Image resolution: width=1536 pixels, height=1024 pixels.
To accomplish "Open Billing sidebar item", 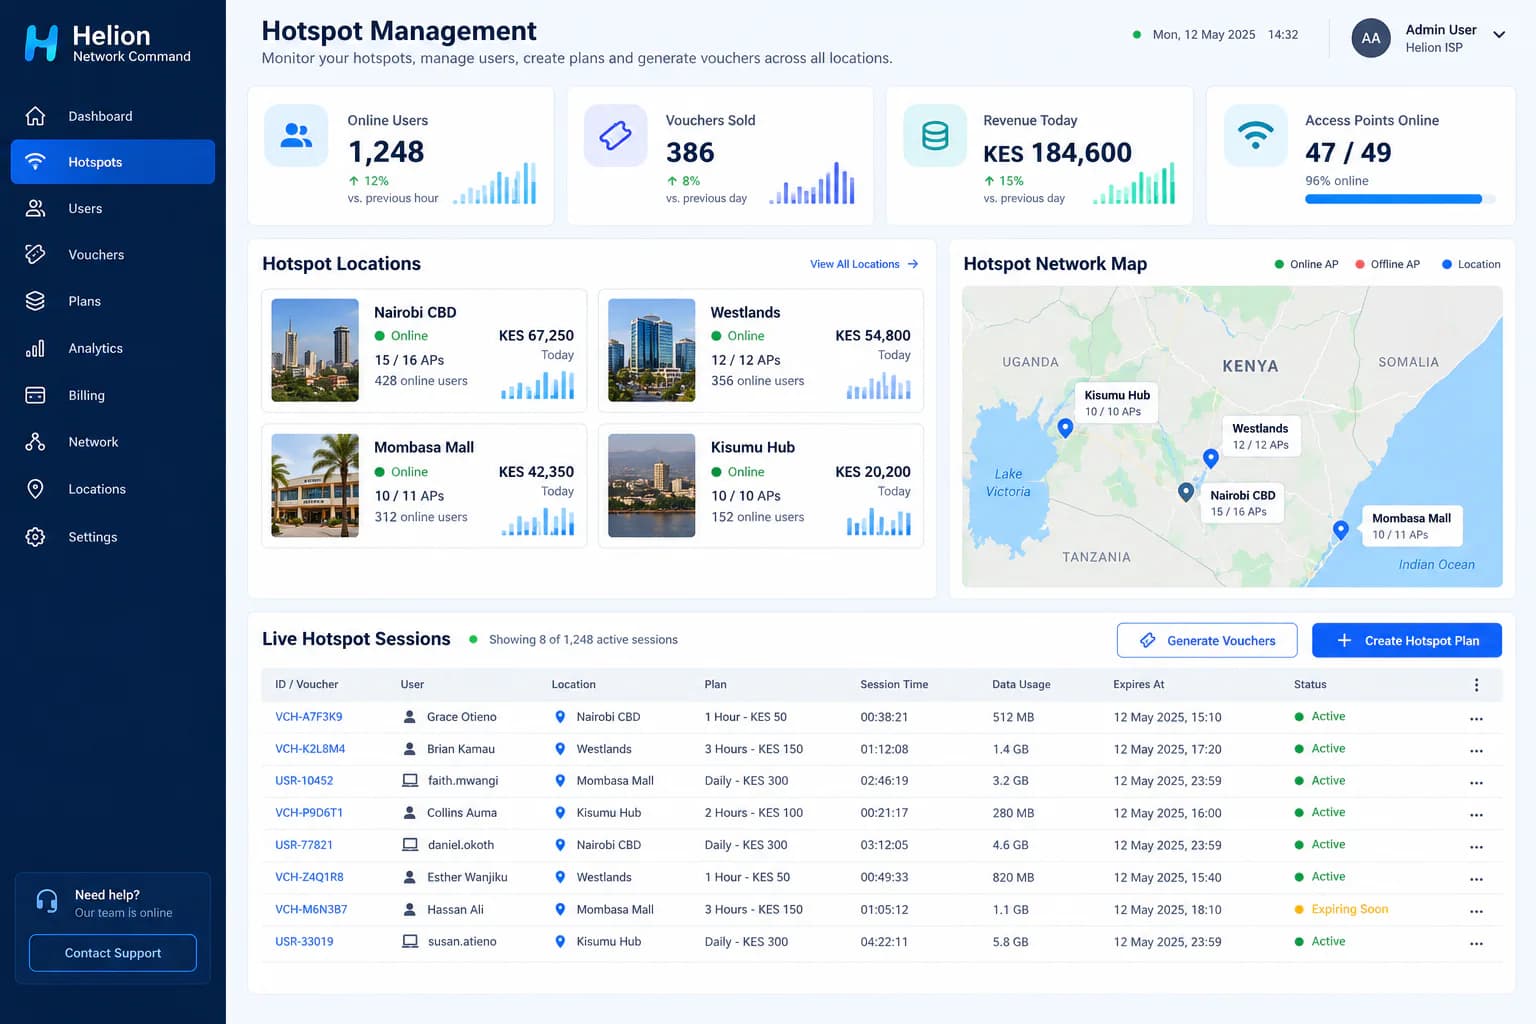I will 113,395.
